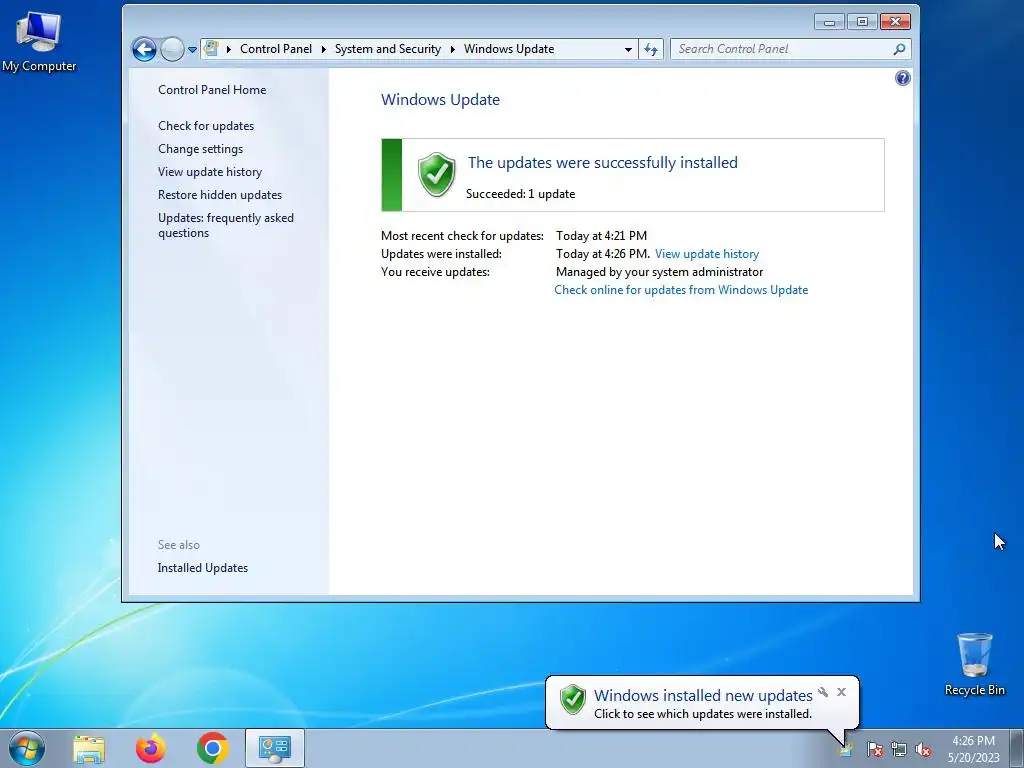
Task: Select System and Security breadcrumb
Action: [387, 49]
